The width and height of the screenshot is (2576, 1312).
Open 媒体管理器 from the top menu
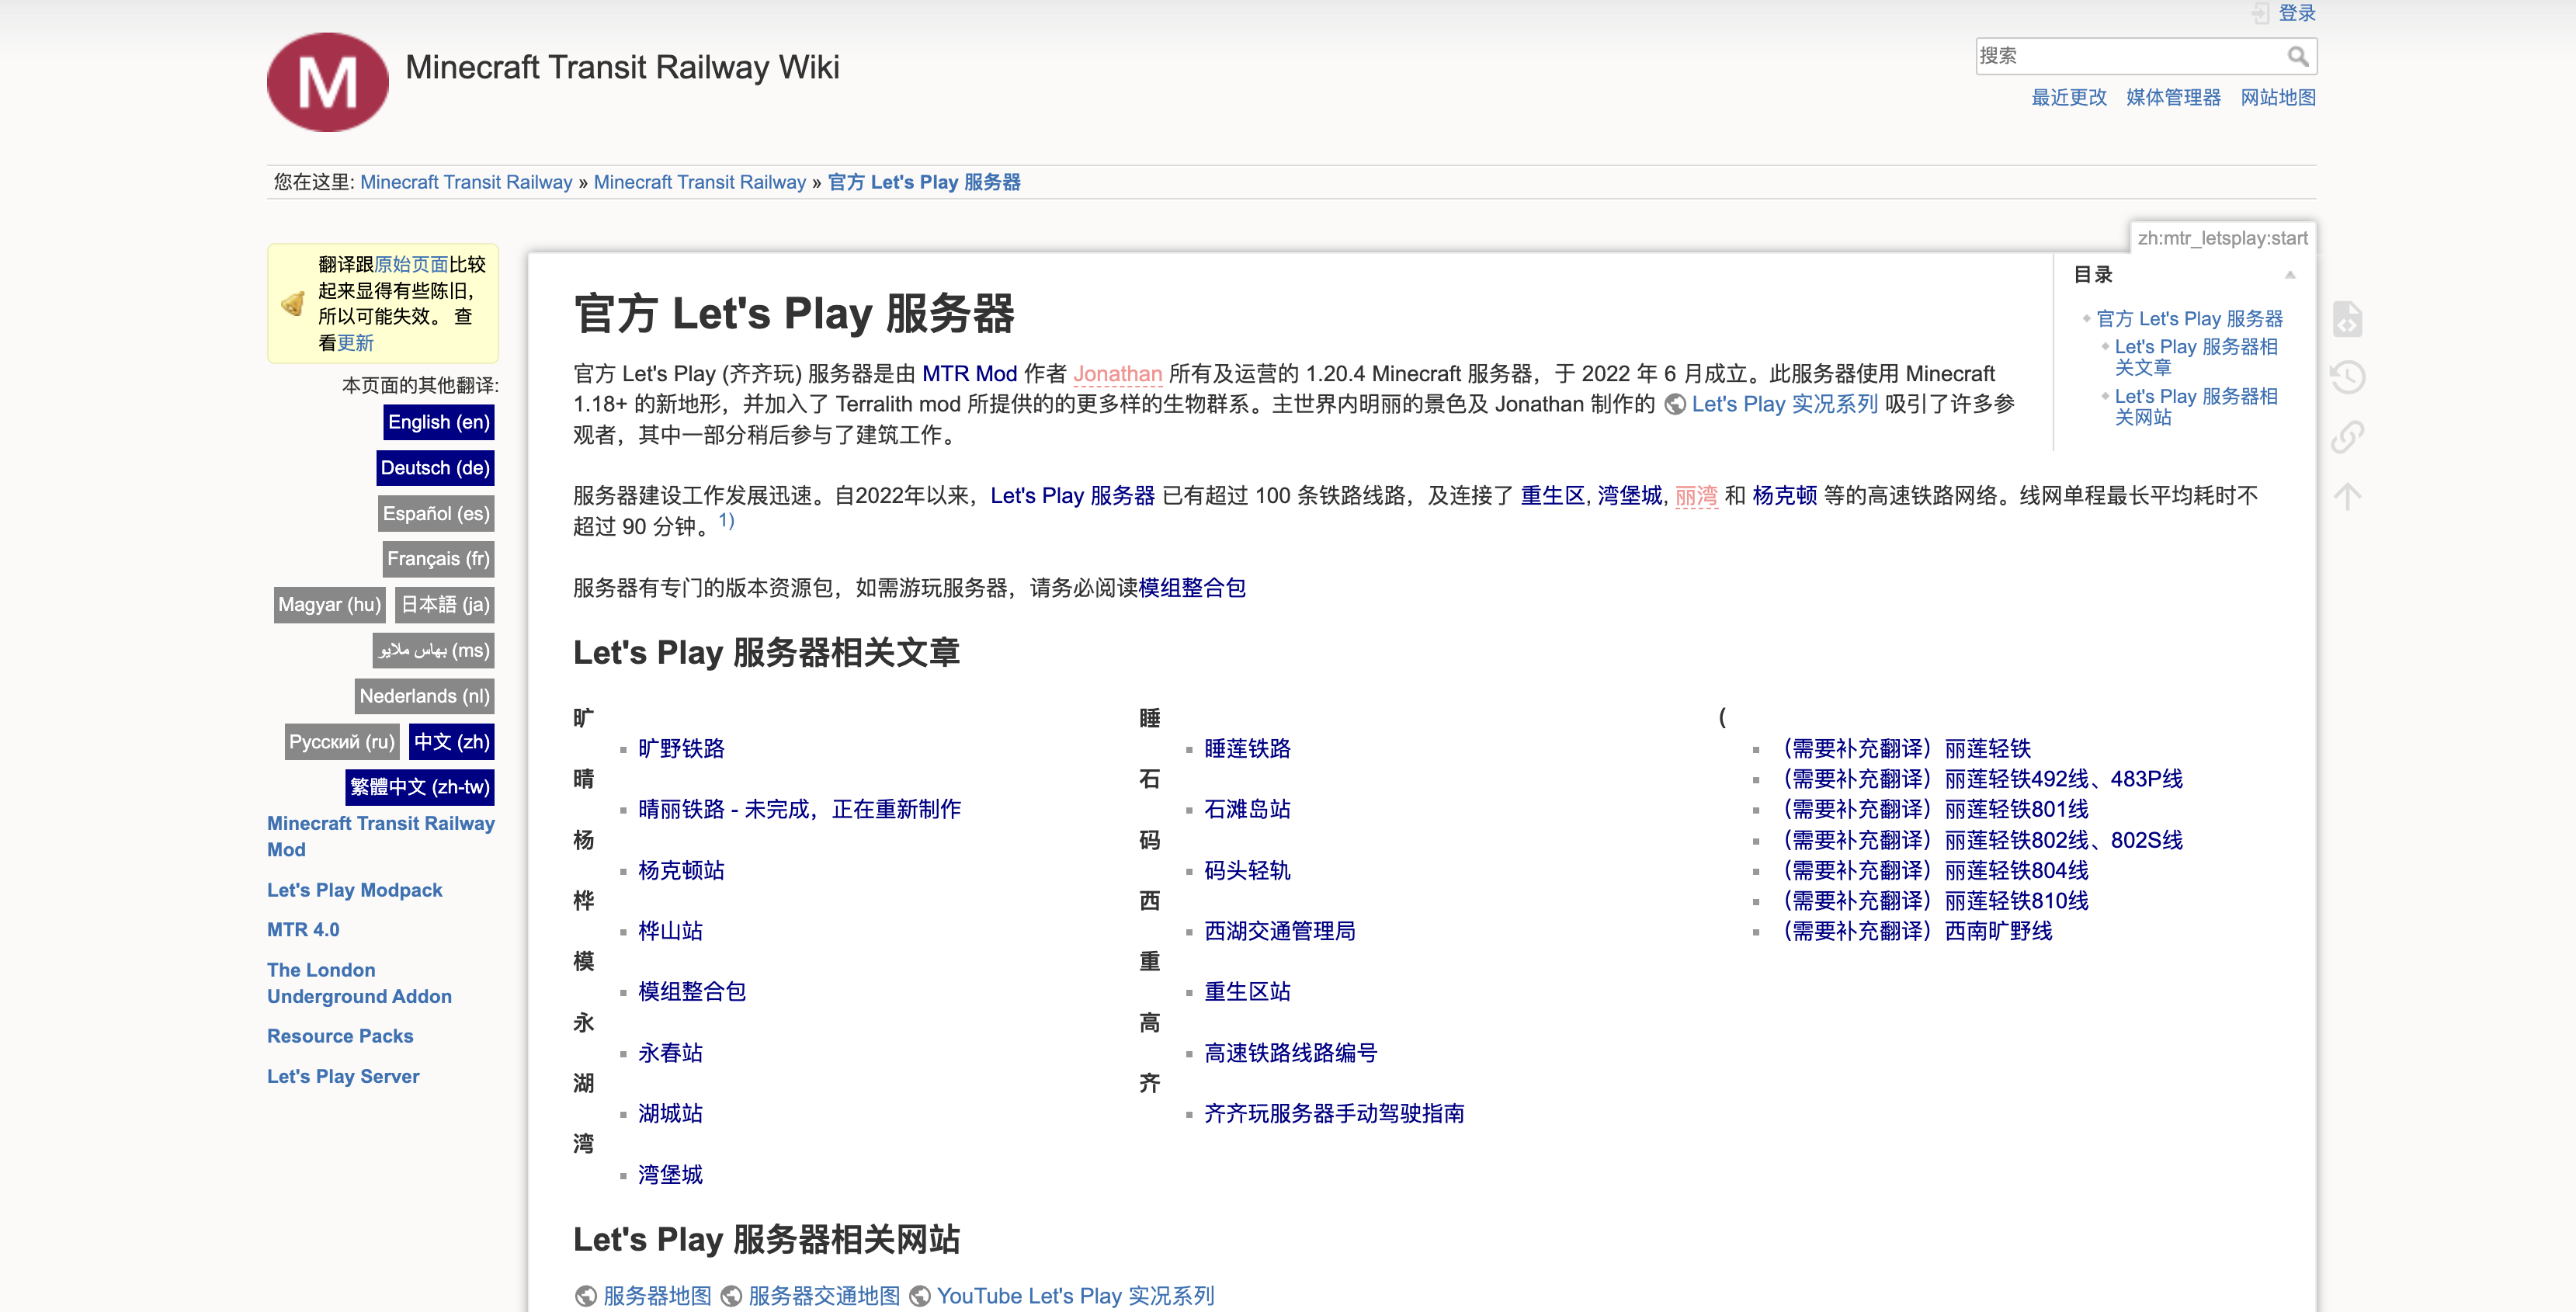click(x=2173, y=98)
